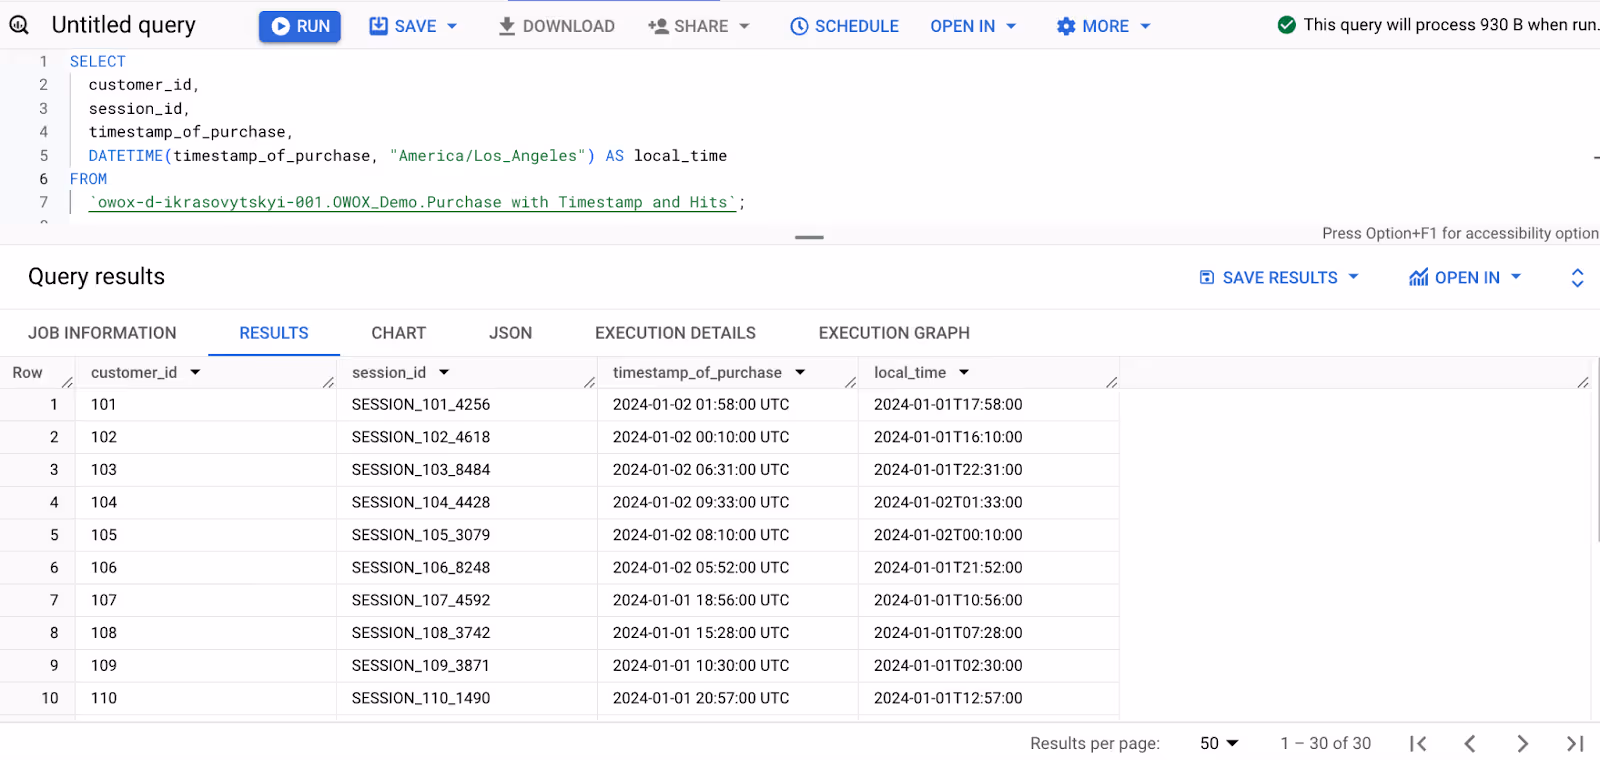
Task: Click SAVE RESULTS in the results panel
Action: (x=1279, y=277)
